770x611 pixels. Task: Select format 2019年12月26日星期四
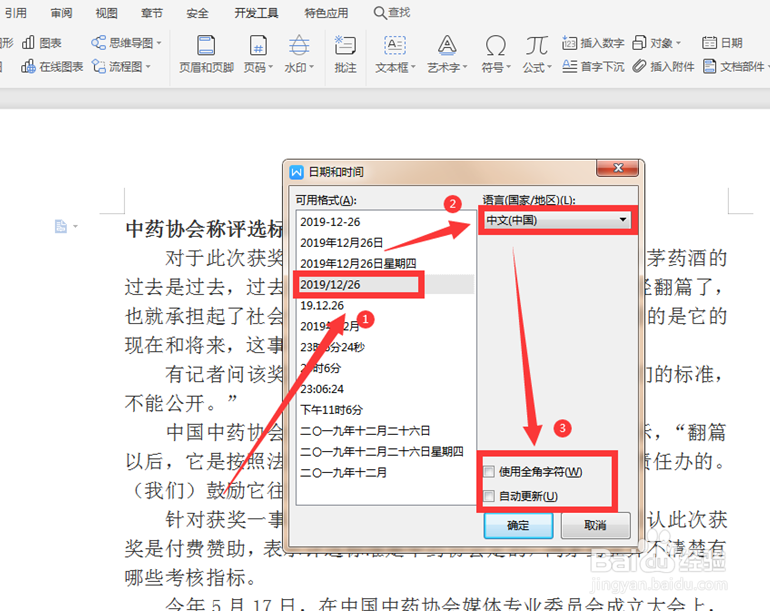pyautogui.click(x=385, y=264)
